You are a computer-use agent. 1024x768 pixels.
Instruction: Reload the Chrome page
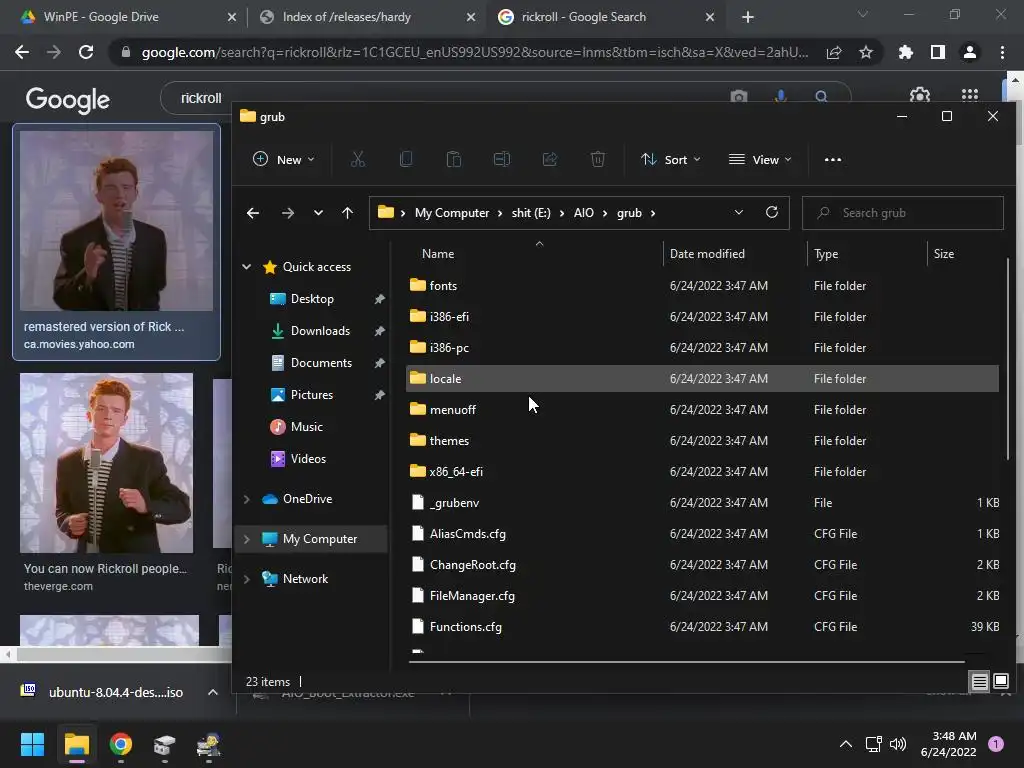tap(86, 52)
